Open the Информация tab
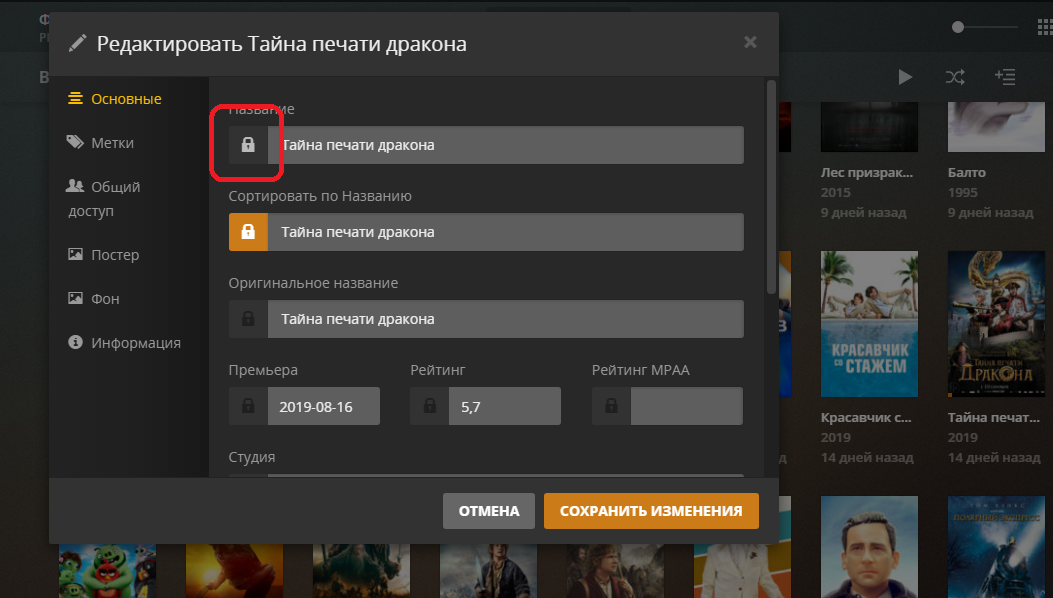 pos(135,343)
